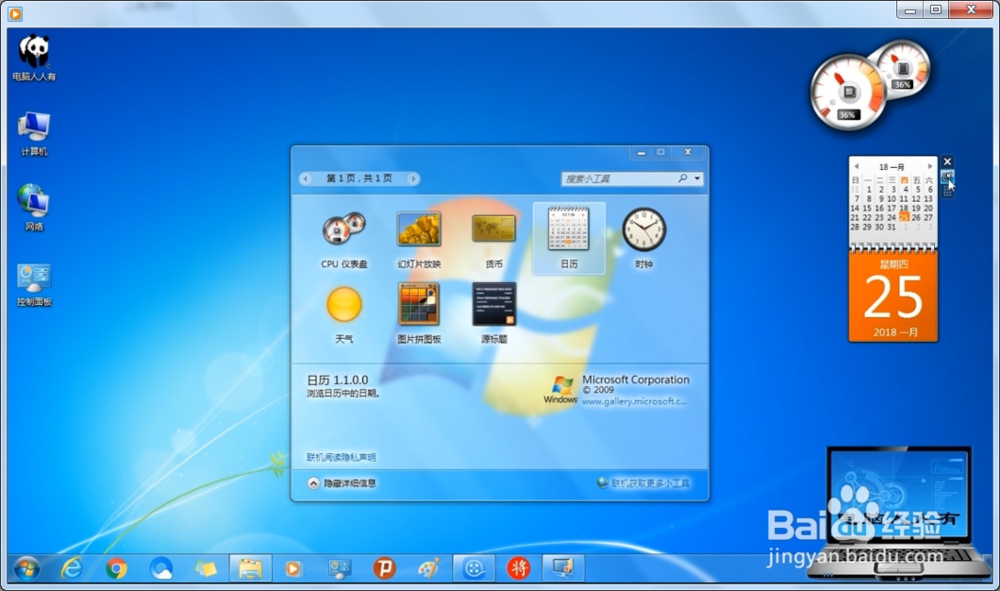Open 电脑人人有 panda desktop icon

pos(34,58)
